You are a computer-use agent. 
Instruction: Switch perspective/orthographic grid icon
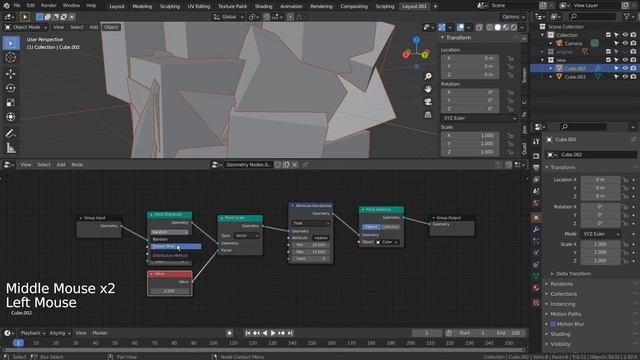coord(427,115)
